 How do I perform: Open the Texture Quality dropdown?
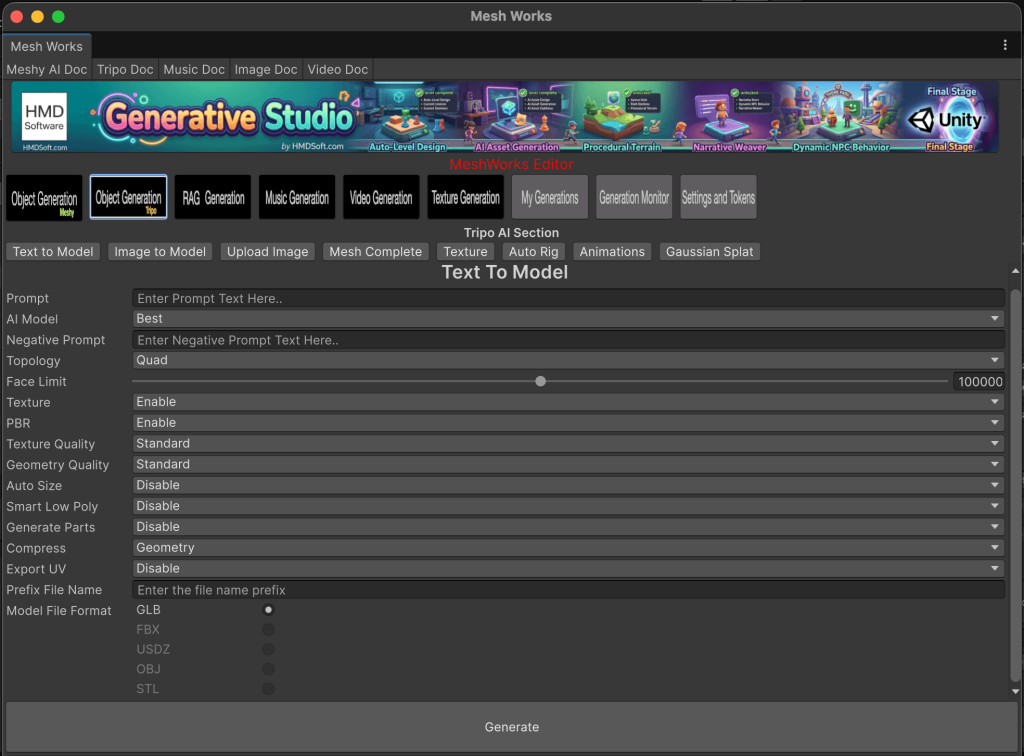(x=568, y=444)
